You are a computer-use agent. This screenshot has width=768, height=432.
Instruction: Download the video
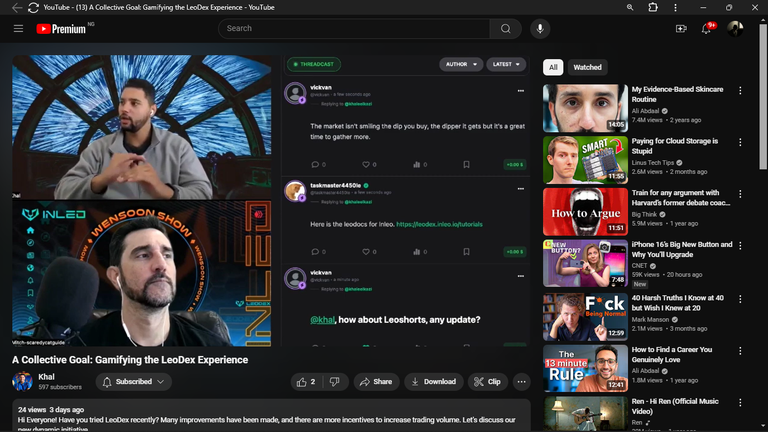[x=433, y=382]
